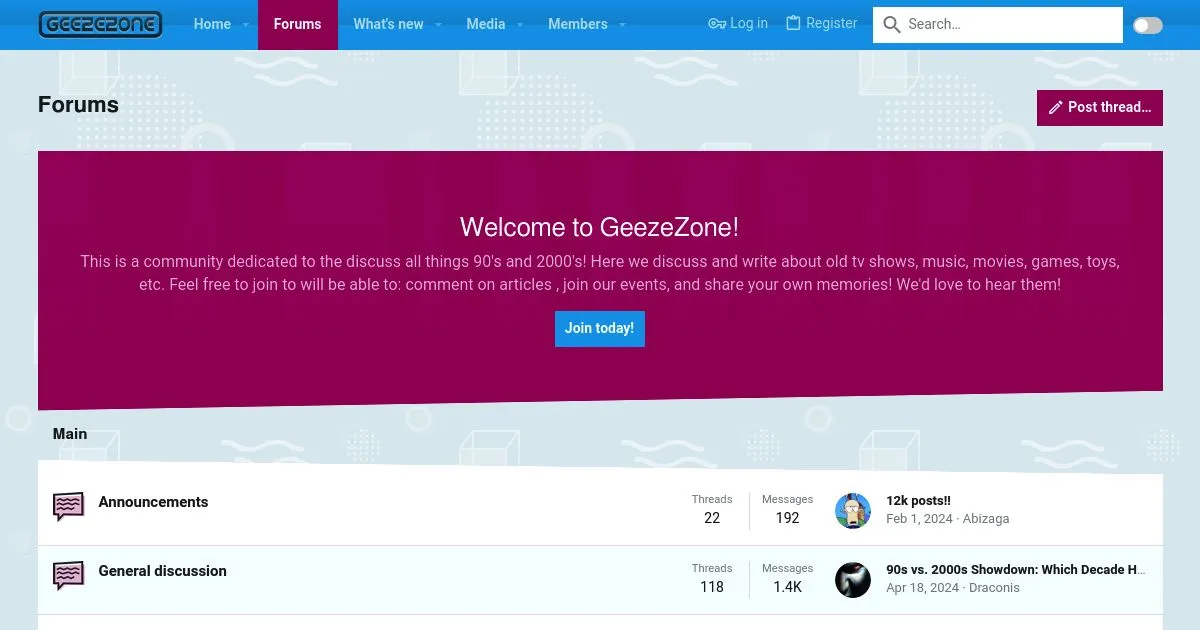
Task: Click the Draconis username
Action: click(x=993, y=588)
